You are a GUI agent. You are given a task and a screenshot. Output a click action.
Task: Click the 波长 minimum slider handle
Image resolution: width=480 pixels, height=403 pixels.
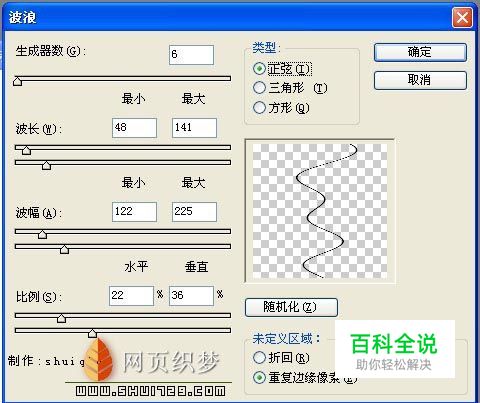[26, 150]
